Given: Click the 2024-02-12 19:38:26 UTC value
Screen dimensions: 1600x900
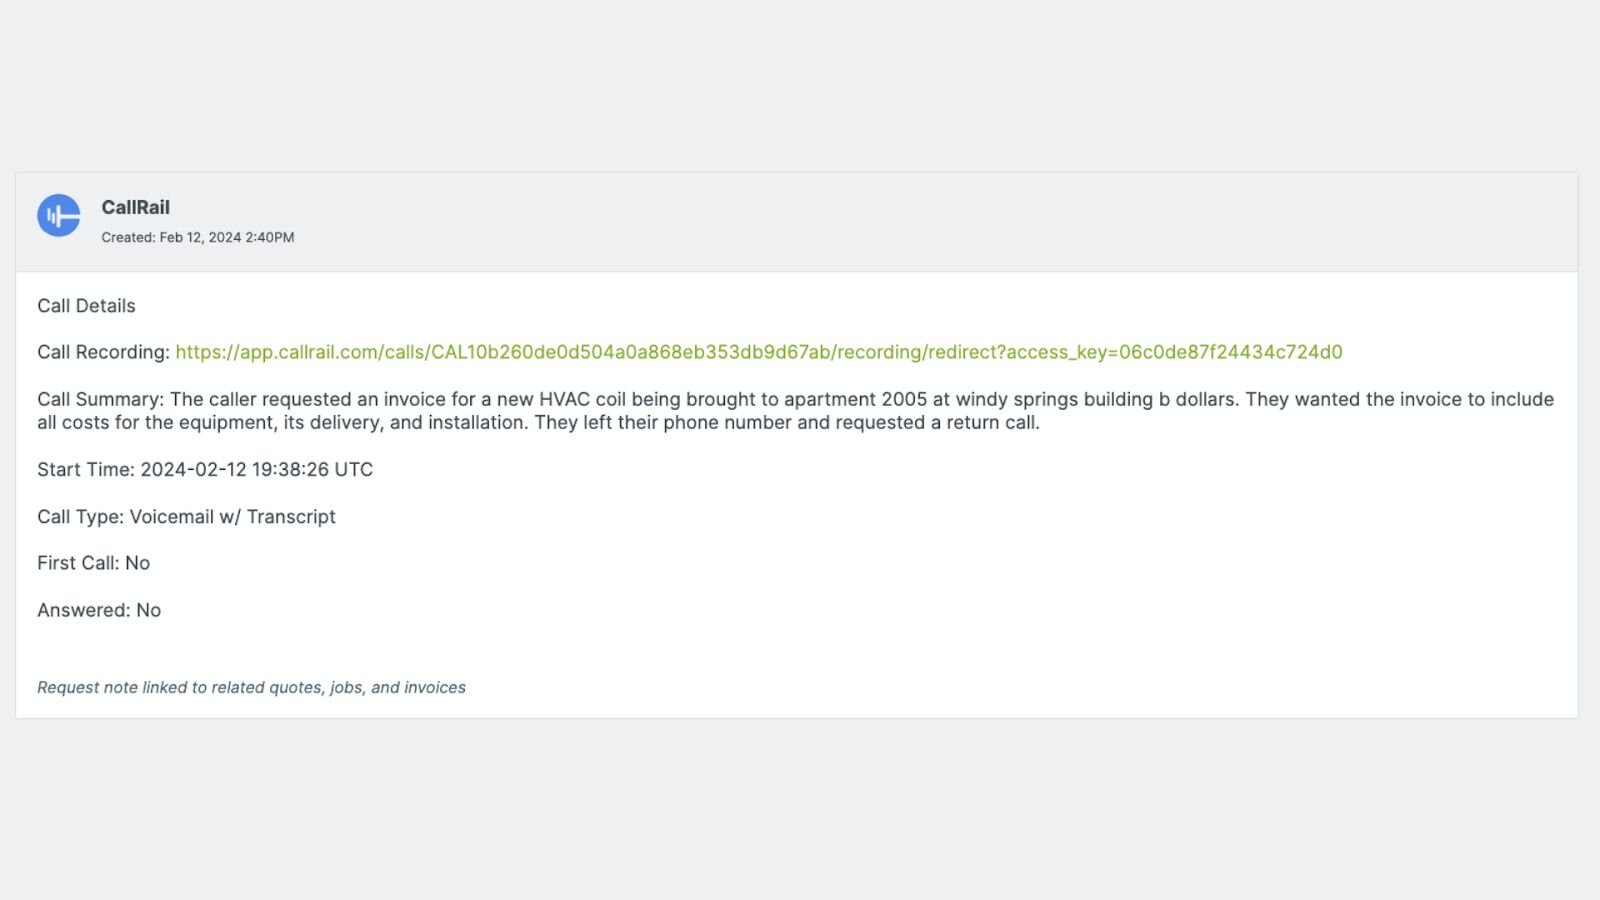Looking at the screenshot, I should [256, 469].
